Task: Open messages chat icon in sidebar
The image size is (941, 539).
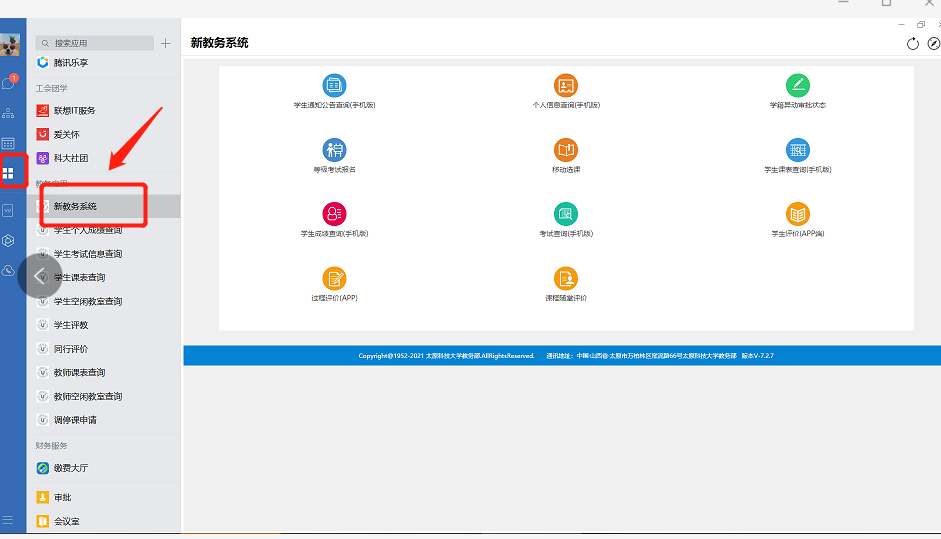Action: (9, 83)
